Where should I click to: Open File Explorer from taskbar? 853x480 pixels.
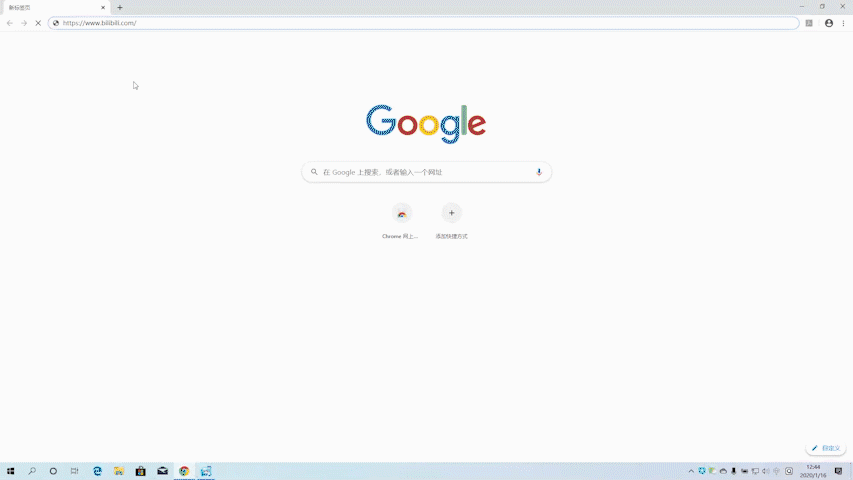click(x=119, y=471)
